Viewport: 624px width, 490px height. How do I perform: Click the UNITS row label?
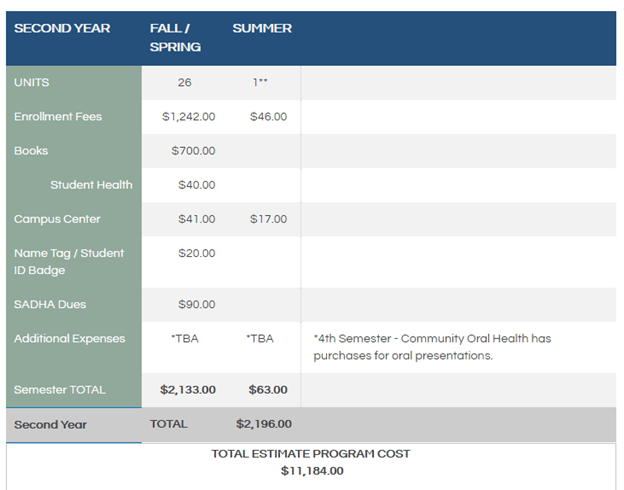[31, 83]
